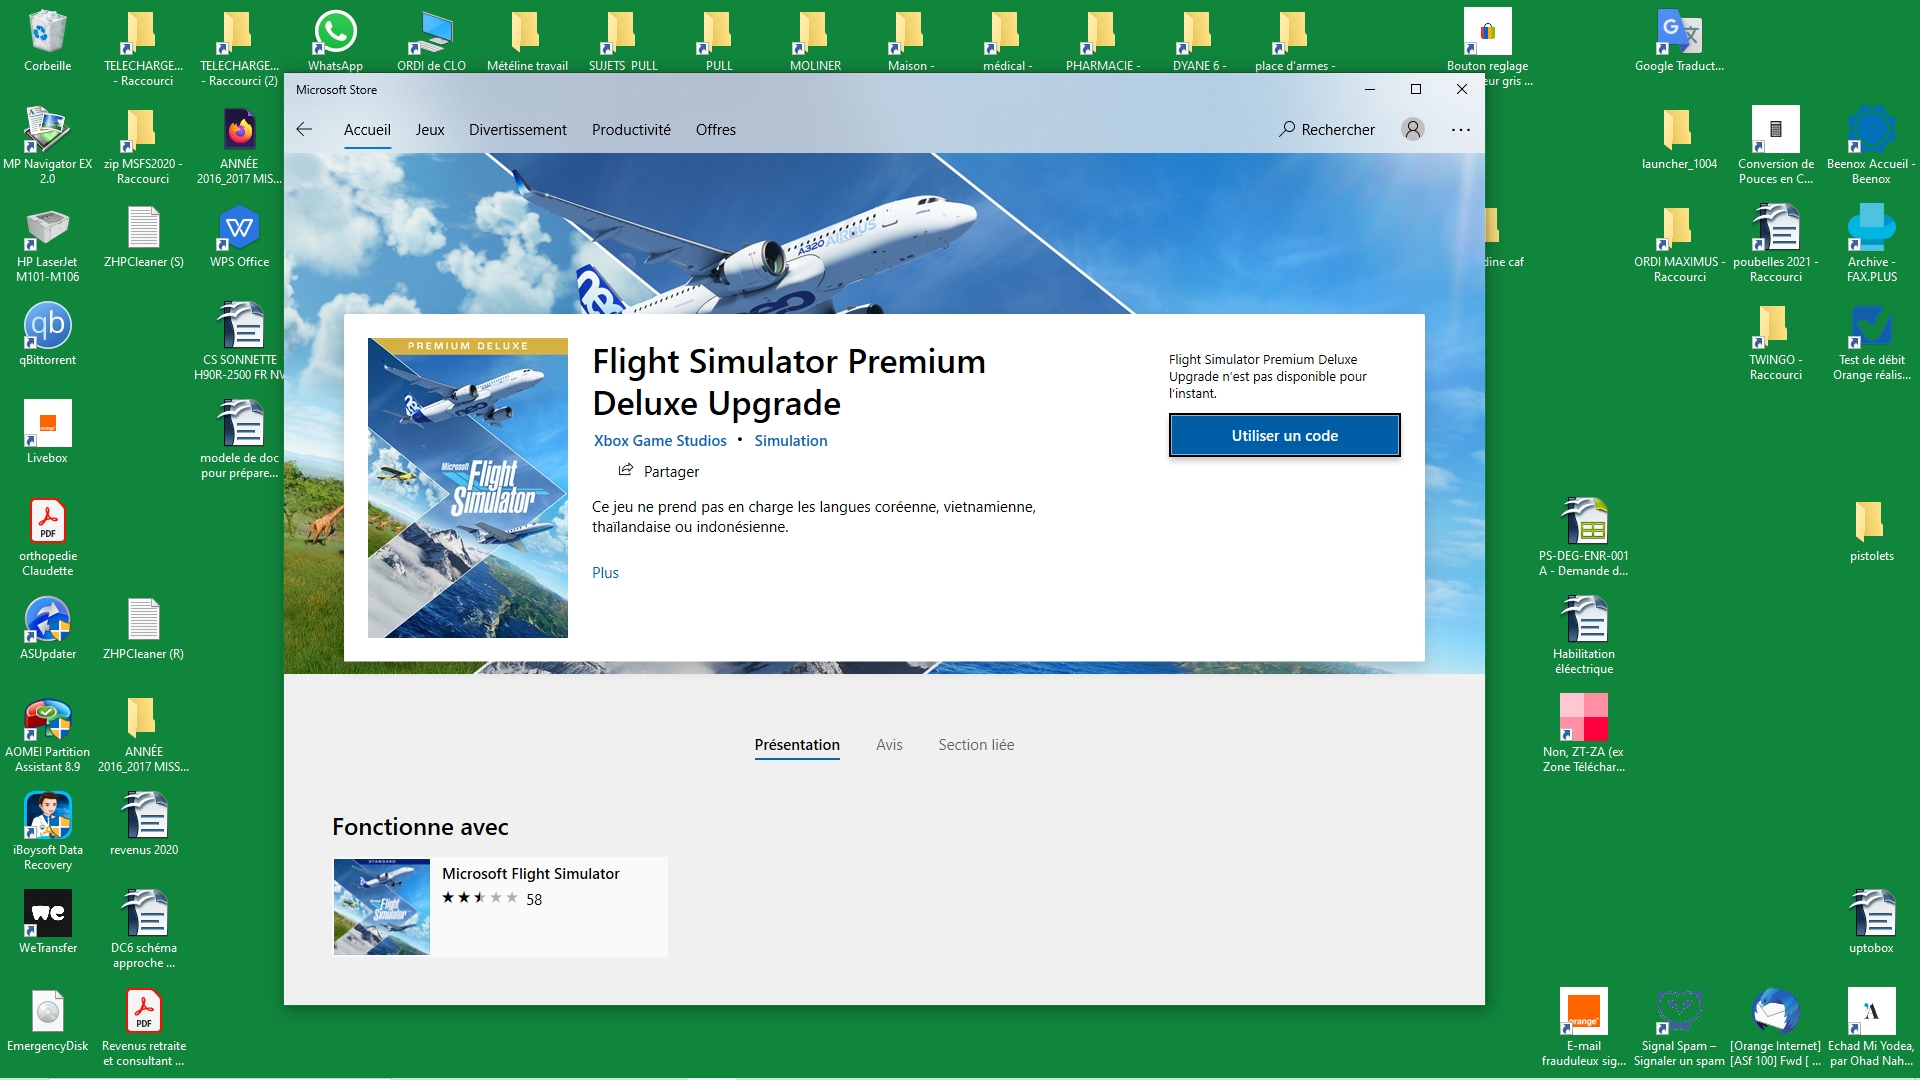
Task: Click the Partager share button
Action: [x=658, y=471]
